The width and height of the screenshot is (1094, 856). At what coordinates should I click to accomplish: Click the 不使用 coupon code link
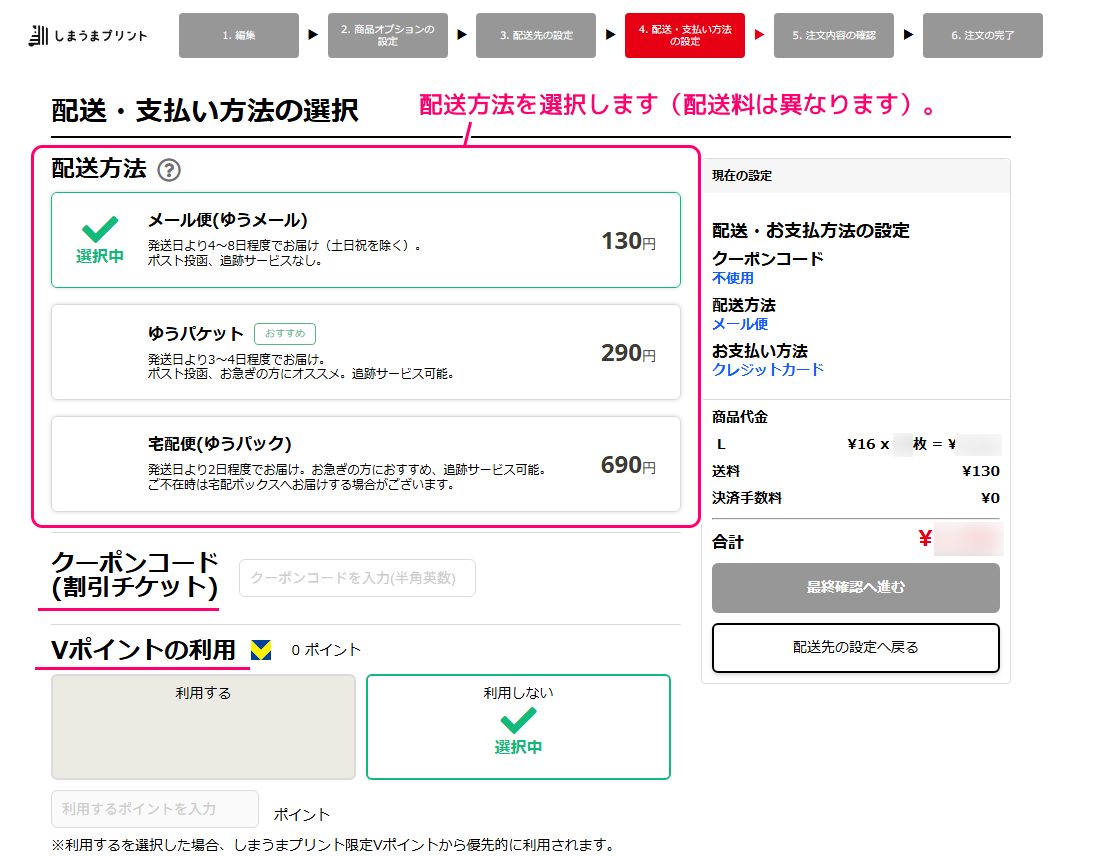click(733, 278)
